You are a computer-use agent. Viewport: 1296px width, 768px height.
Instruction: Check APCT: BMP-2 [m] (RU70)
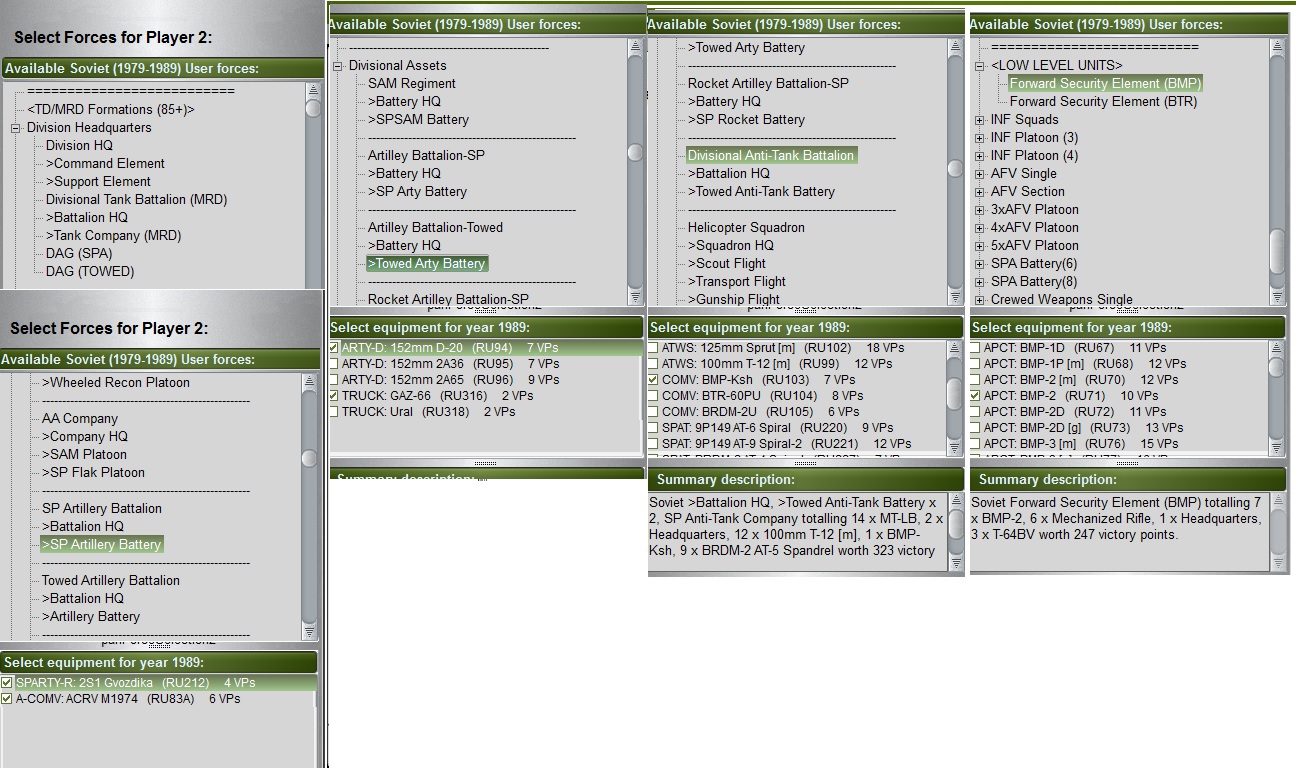975,380
